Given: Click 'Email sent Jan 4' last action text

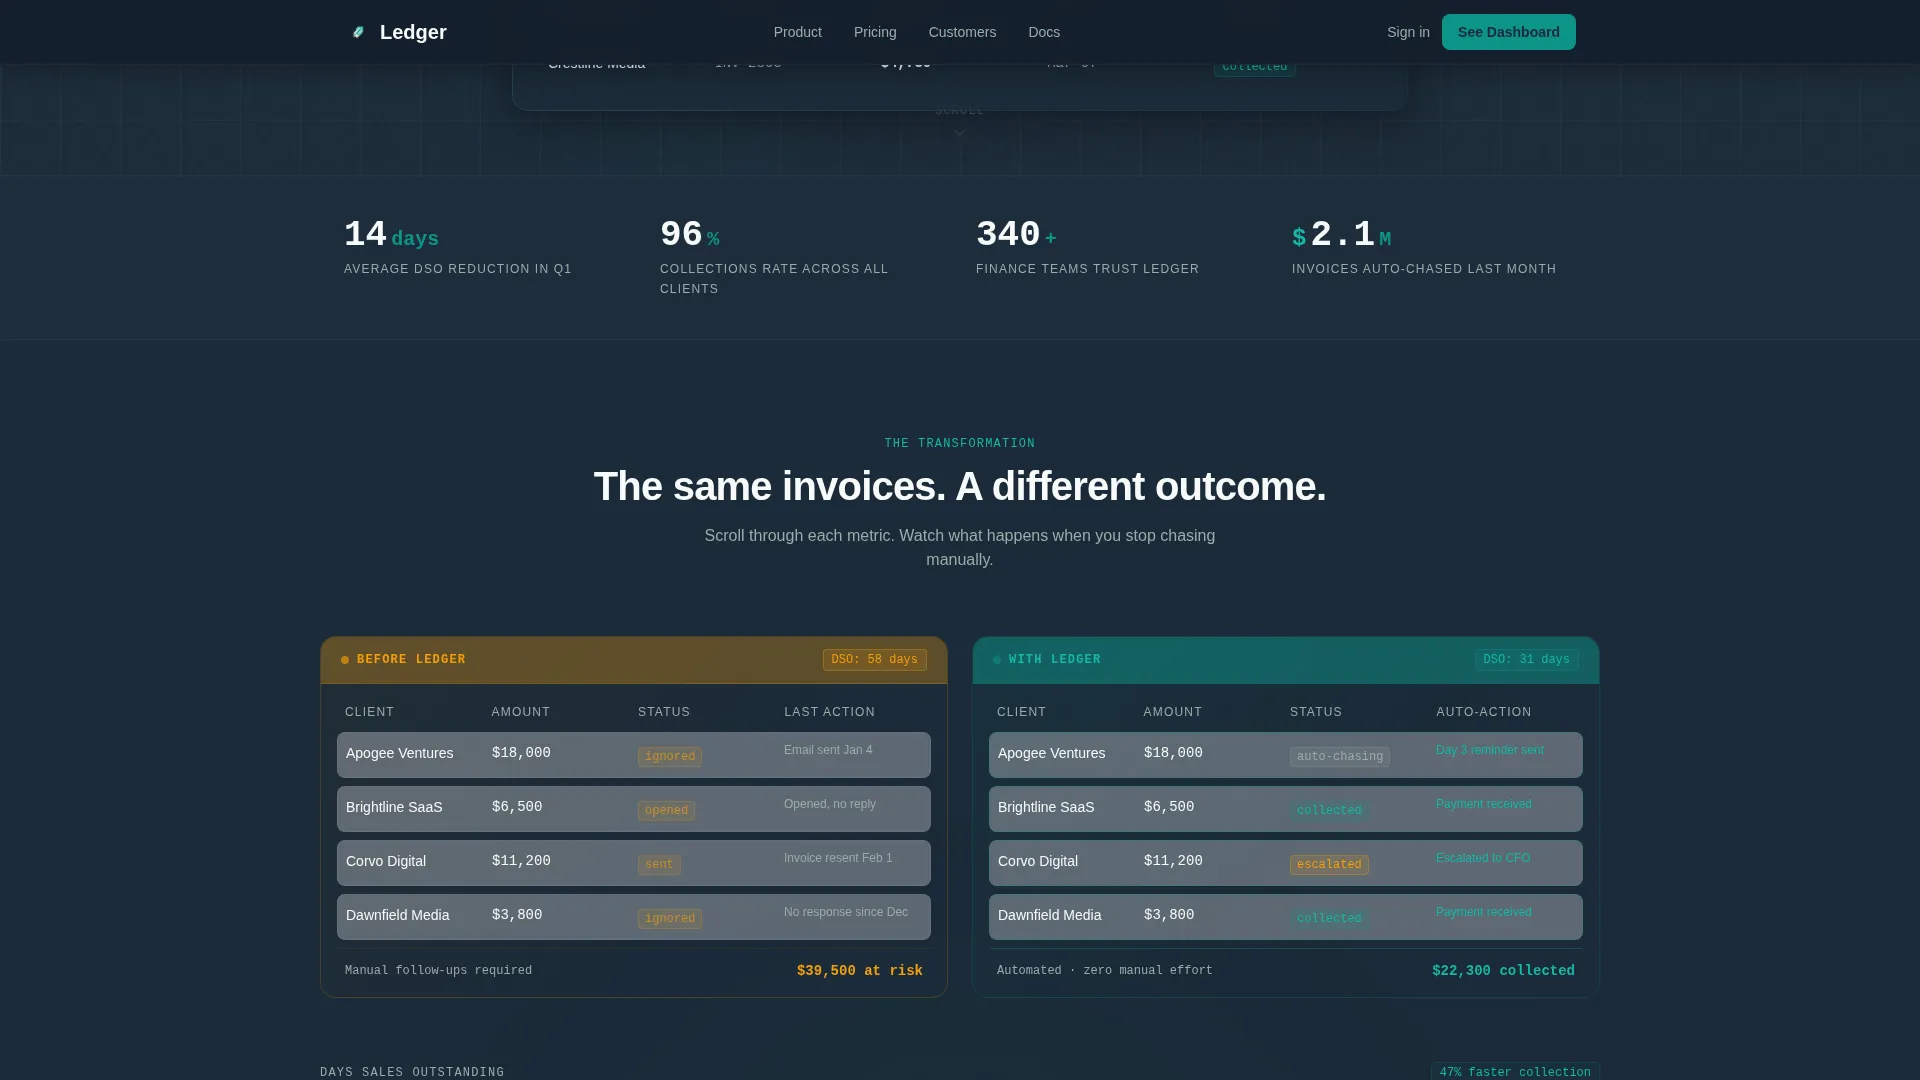Looking at the screenshot, I should tap(828, 750).
